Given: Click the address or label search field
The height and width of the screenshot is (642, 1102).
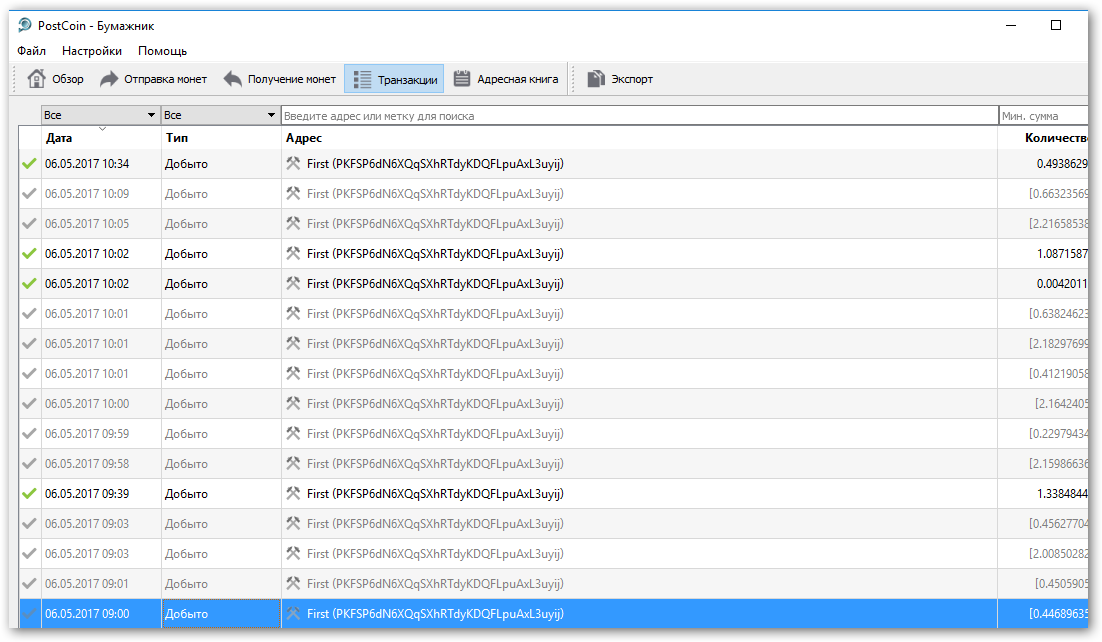Looking at the screenshot, I should 639,116.
